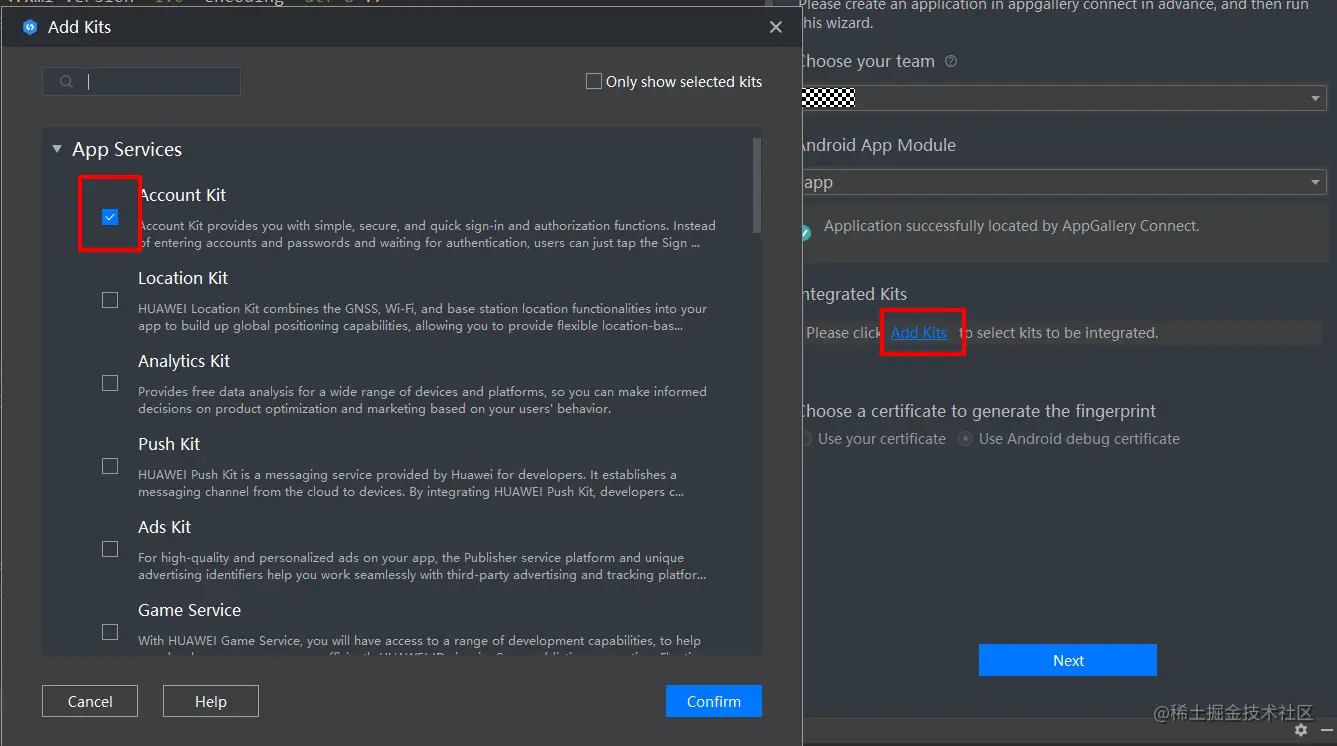Click the Help button
This screenshot has height=746, width=1337.
(x=211, y=701)
